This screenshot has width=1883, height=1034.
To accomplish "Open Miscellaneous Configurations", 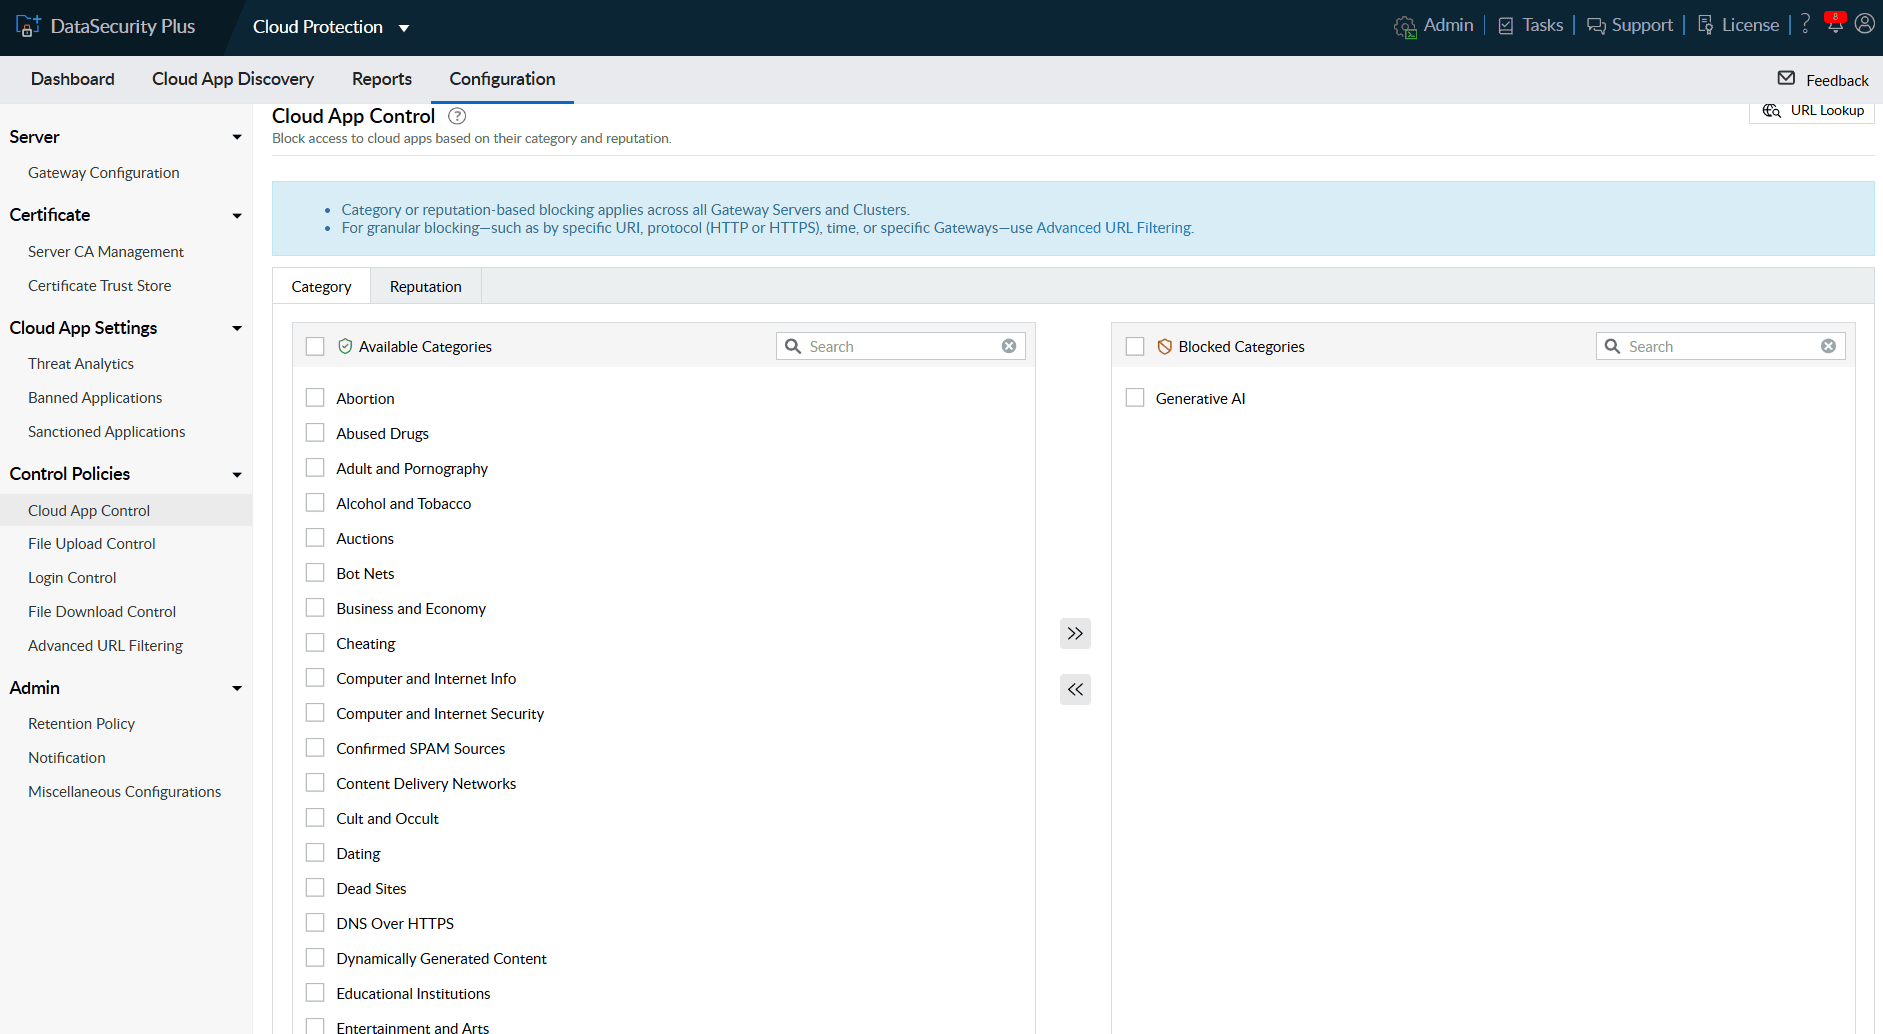I will point(125,792).
